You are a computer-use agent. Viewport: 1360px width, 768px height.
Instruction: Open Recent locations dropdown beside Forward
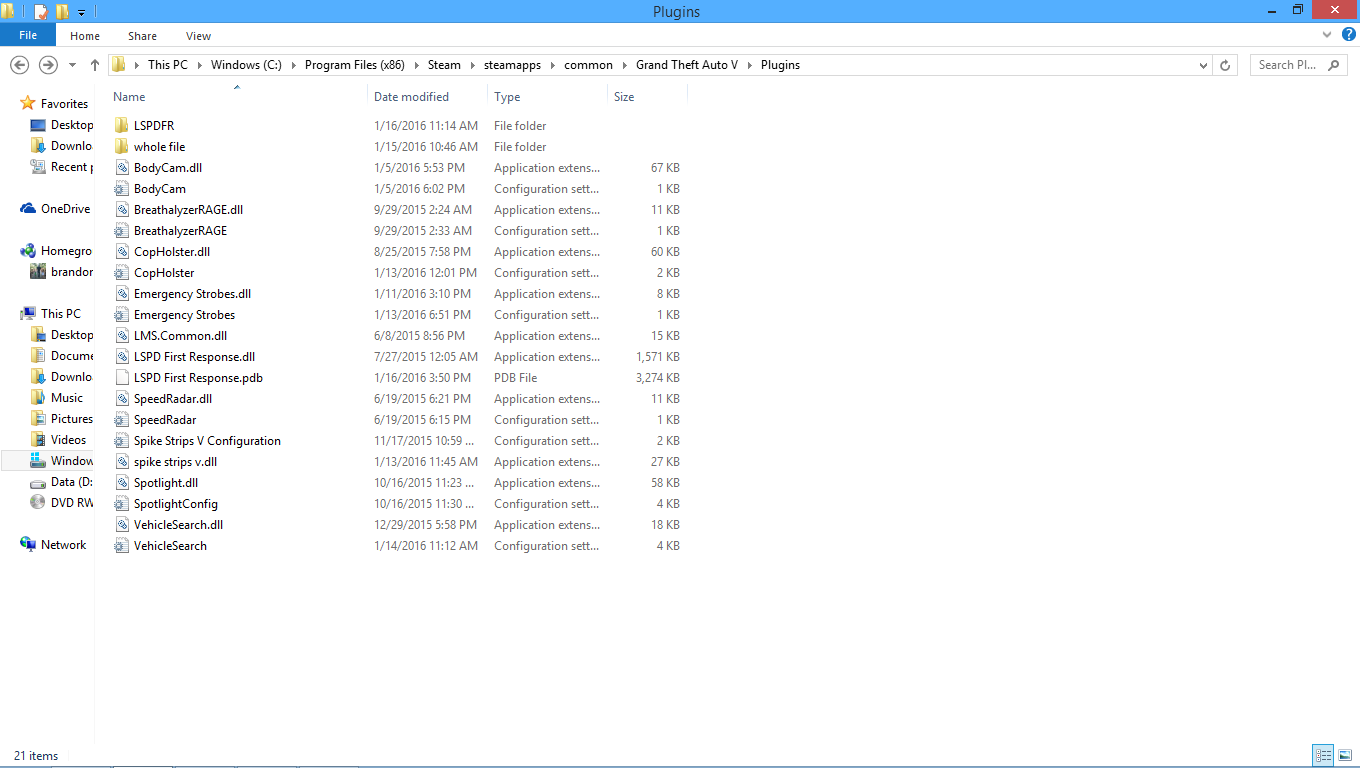pos(72,65)
